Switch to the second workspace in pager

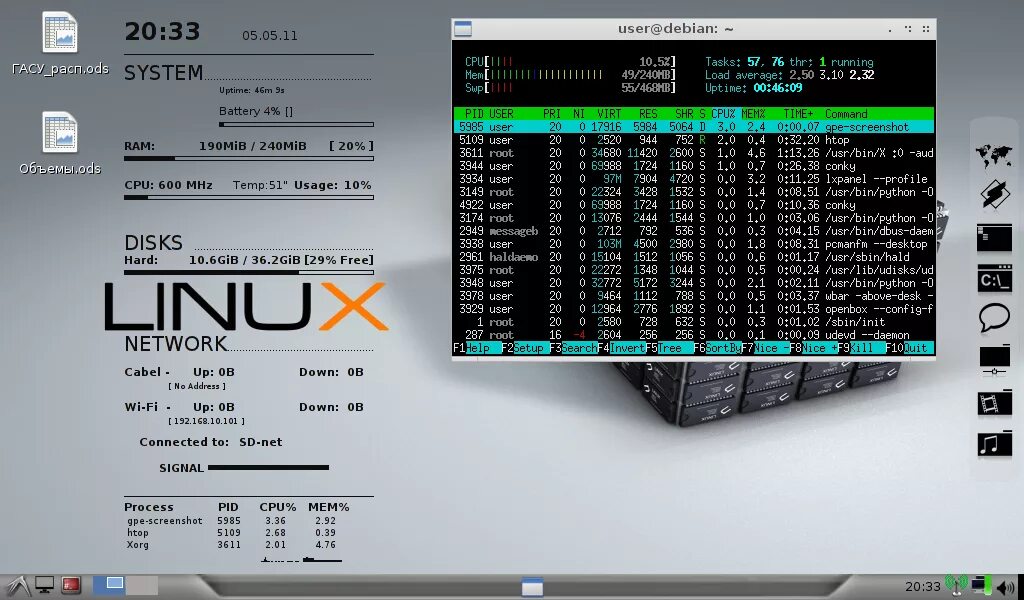point(142,584)
